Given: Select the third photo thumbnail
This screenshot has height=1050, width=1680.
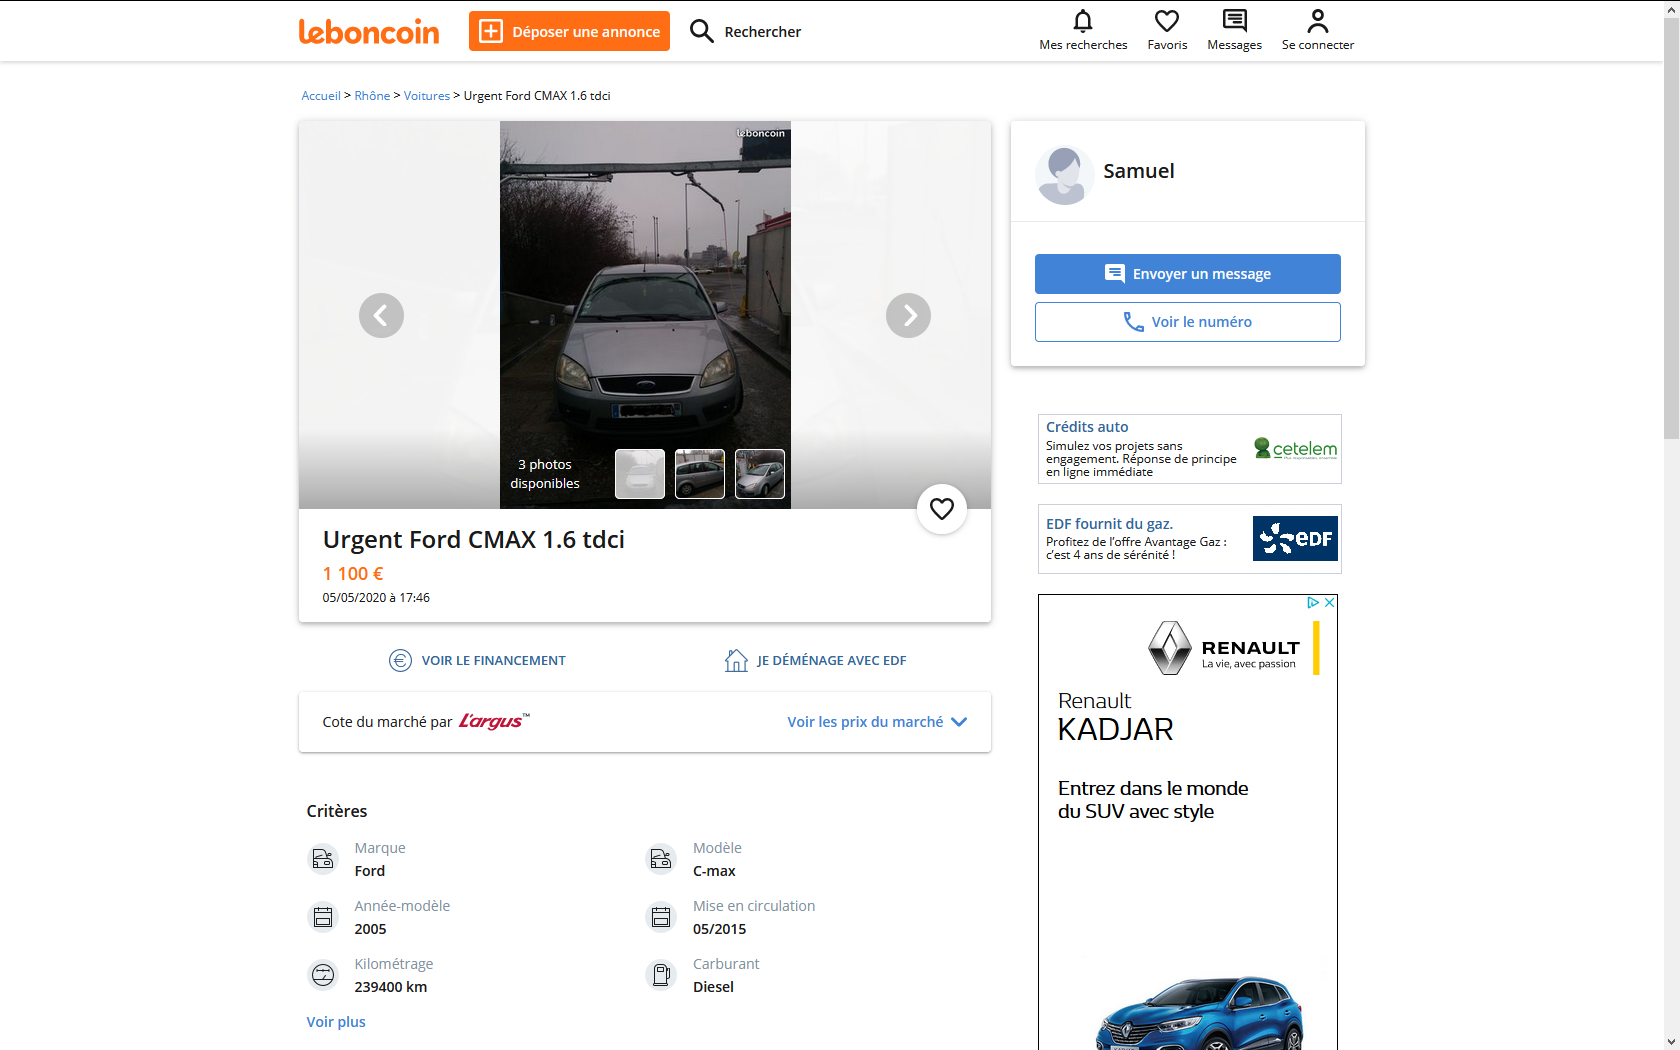Looking at the screenshot, I should [760, 474].
